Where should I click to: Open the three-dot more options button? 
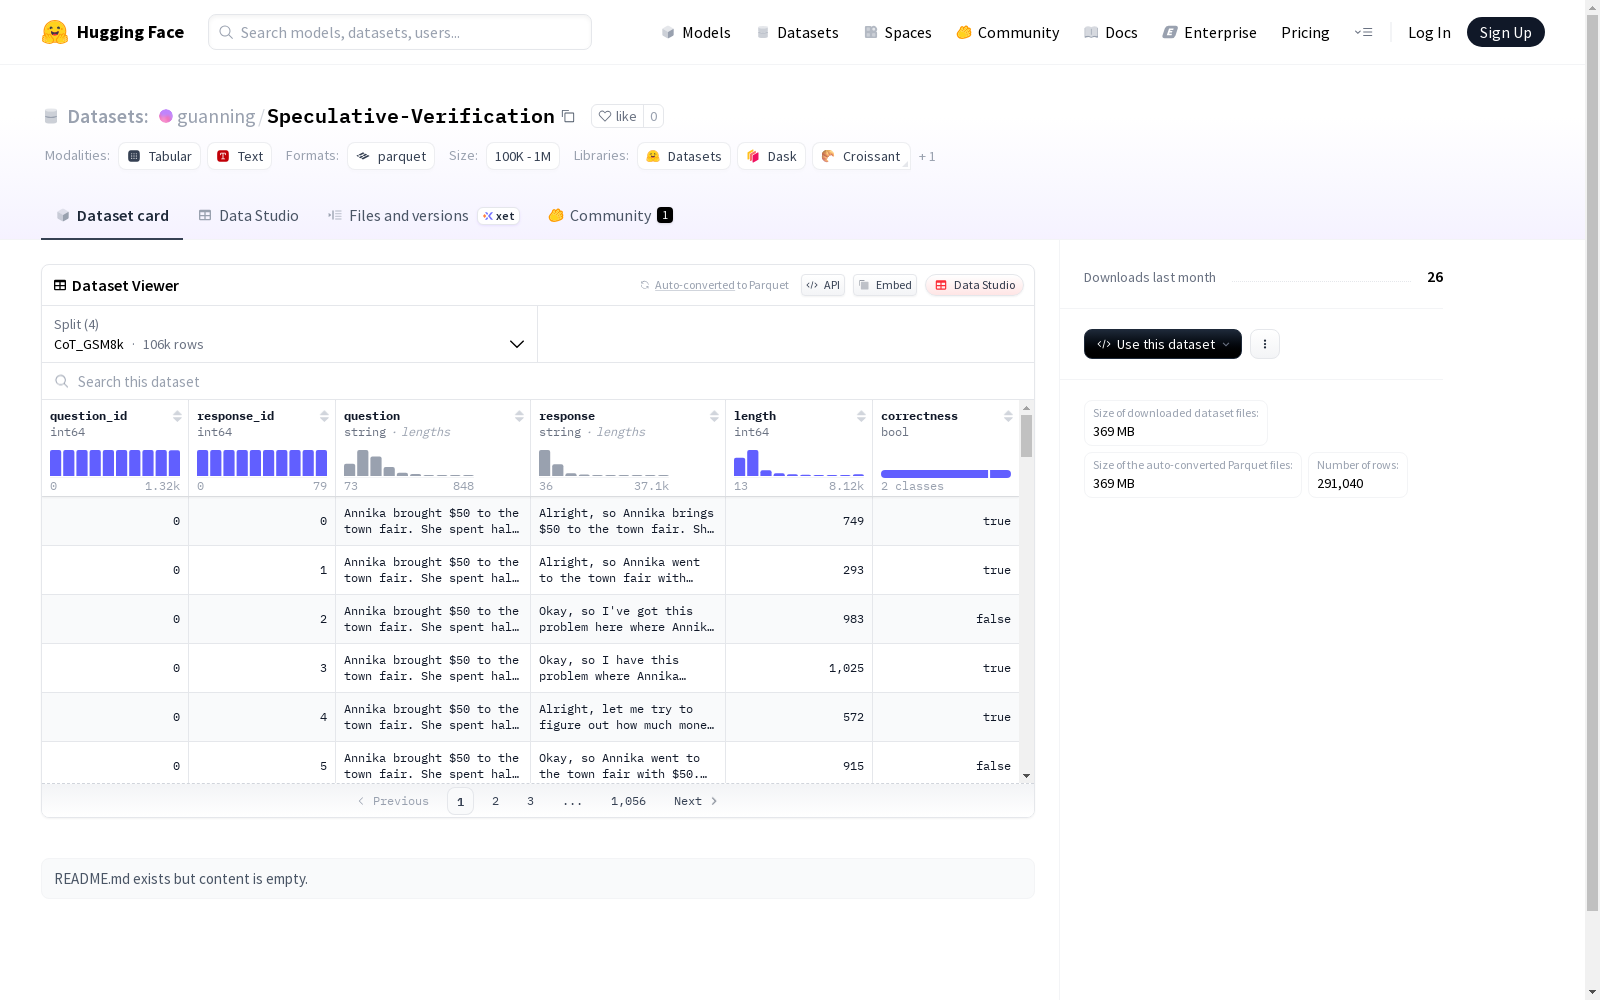click(1265, 344)
